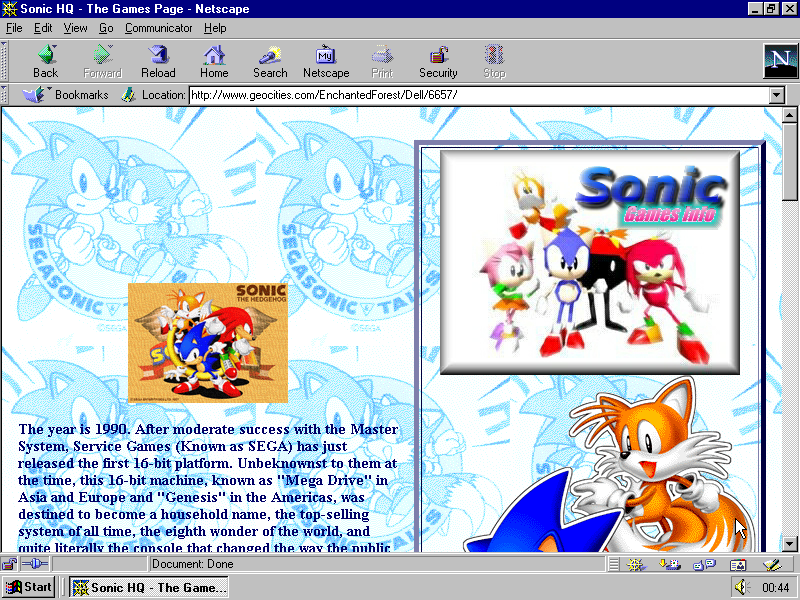The height and width of the screenshot is (600, 800).
Task: Expand the Location history dropdown arrow
Action: point(777,95)
